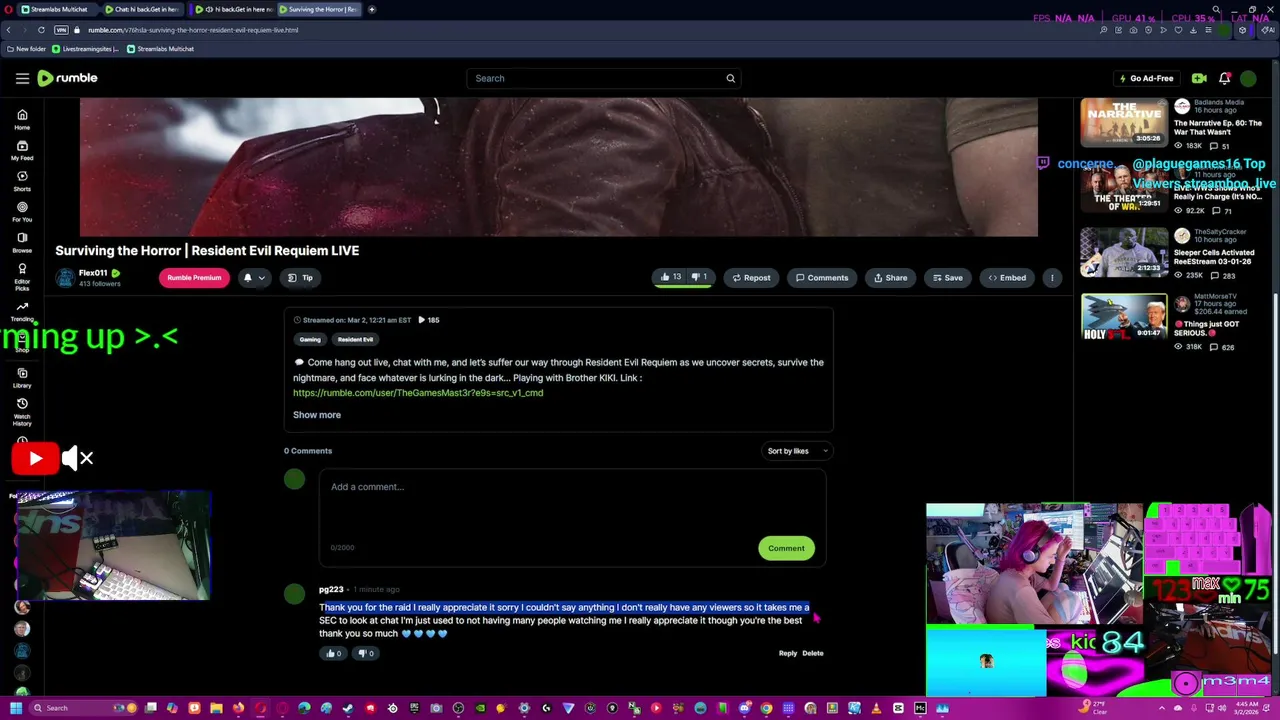Select the Surviving the Horror tab
Screen dimensions: 1280x720
click(x=320, y=9)
